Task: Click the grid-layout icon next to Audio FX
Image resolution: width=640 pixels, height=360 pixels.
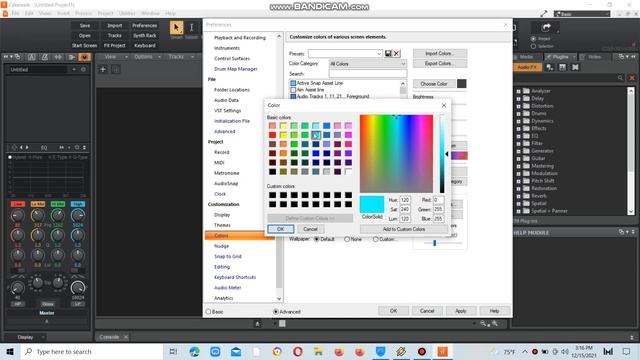Action: (x=562, y=67)
